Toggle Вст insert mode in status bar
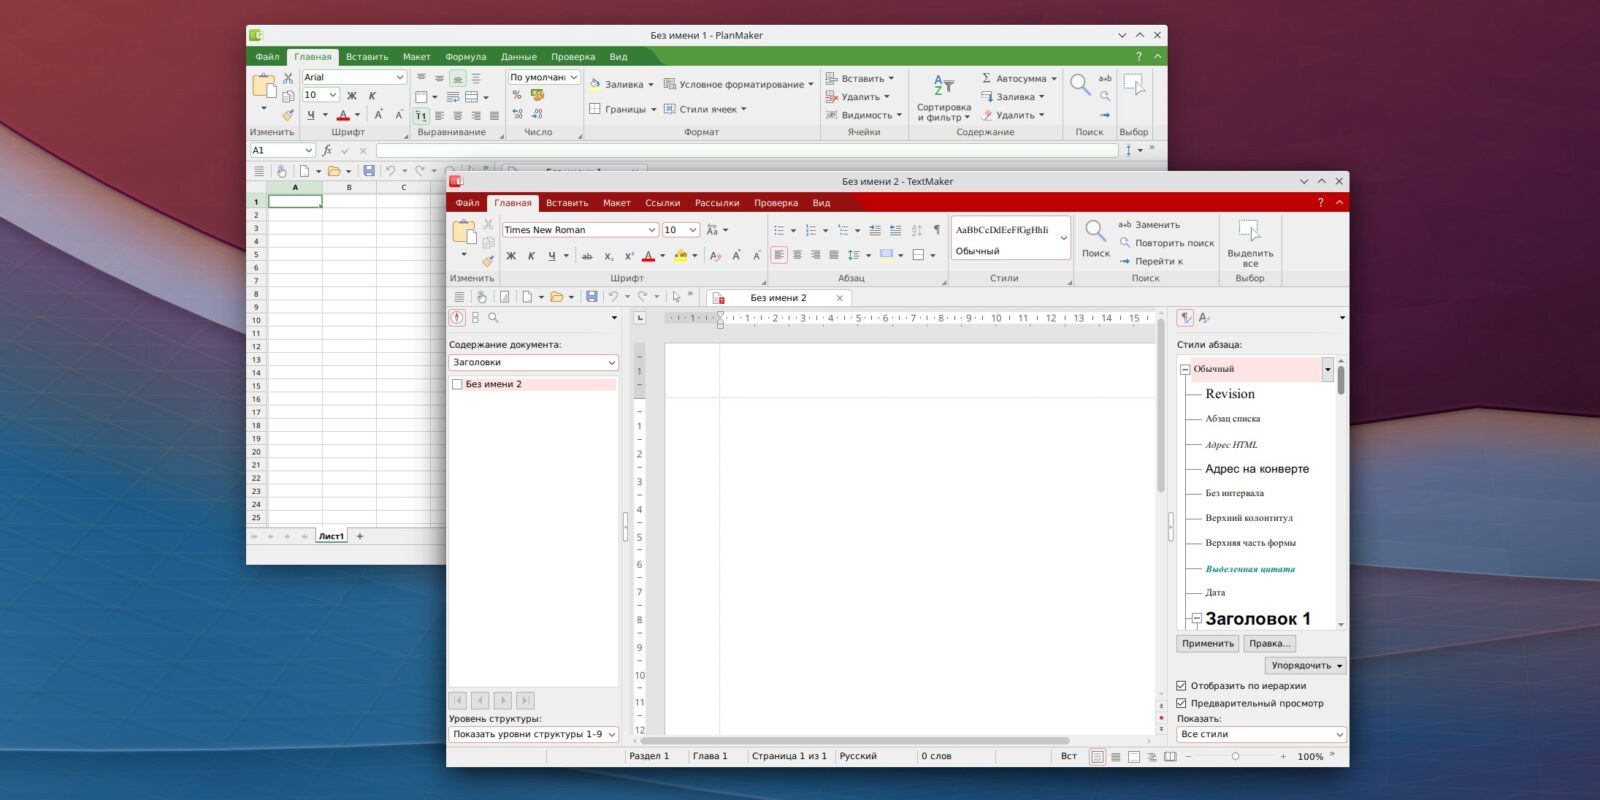 pyautogui.click(x=1068, y=757)
